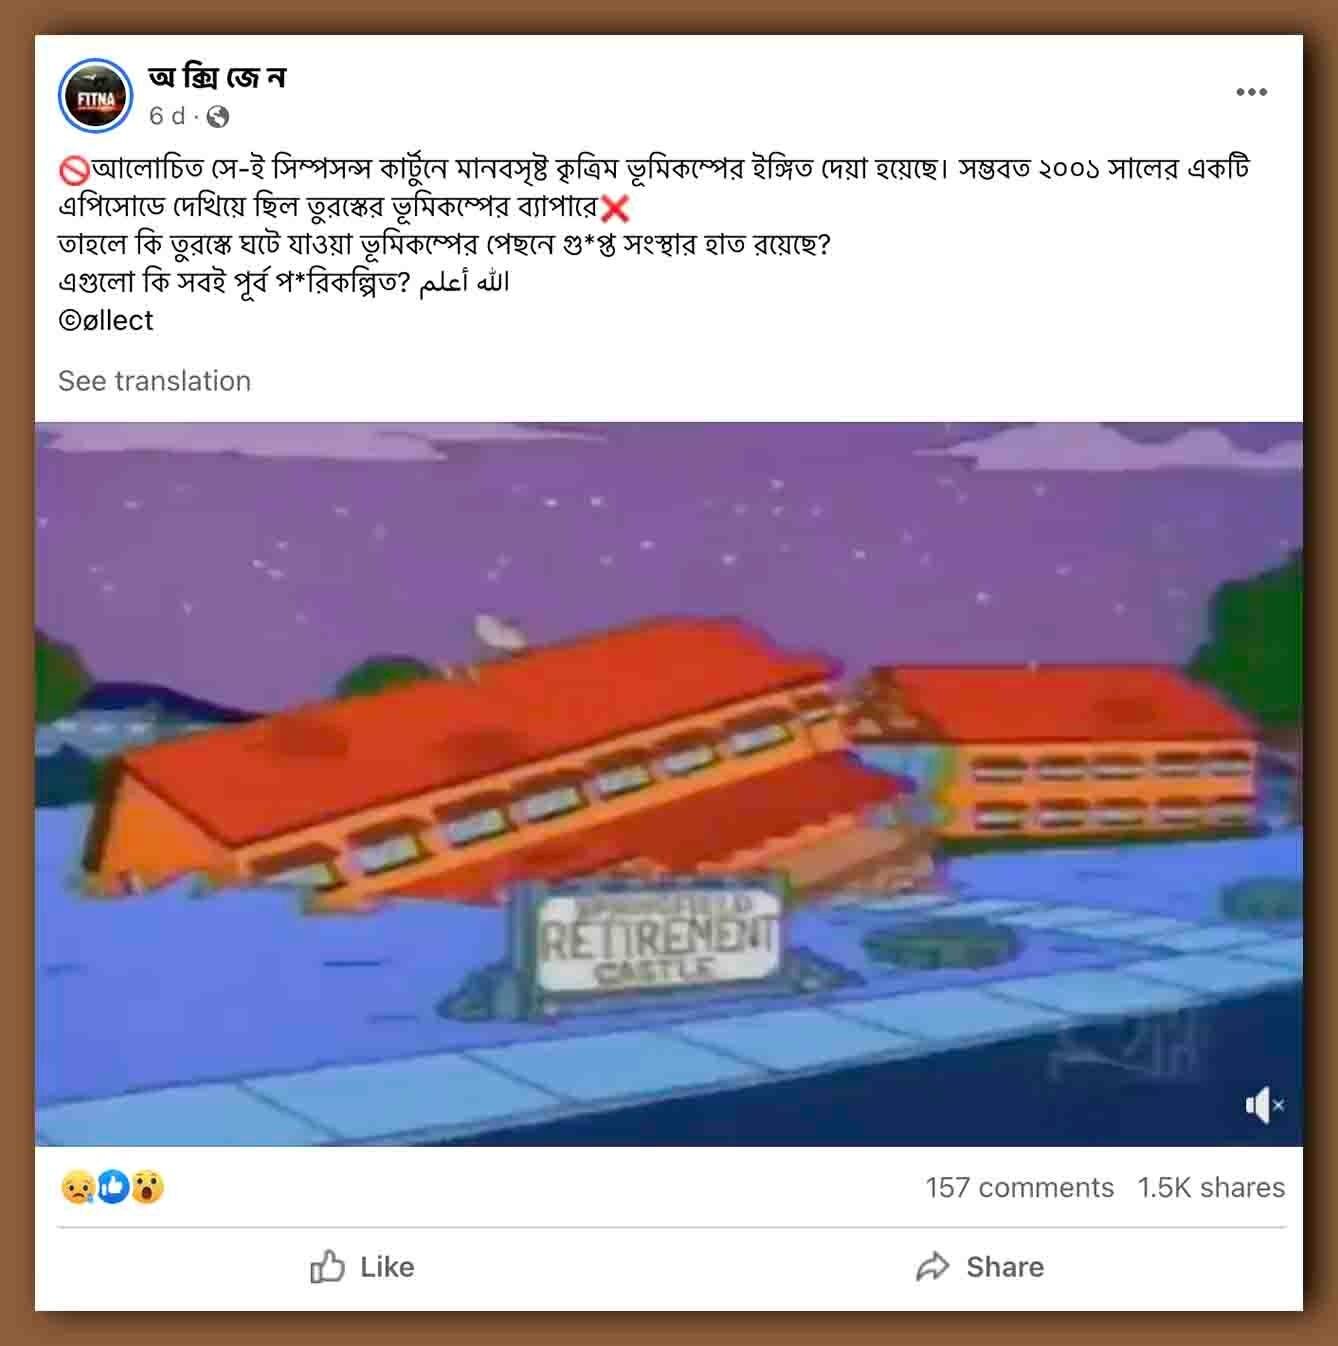
Task: Play the Simpsons cartoon video
Action: (669, 784)
